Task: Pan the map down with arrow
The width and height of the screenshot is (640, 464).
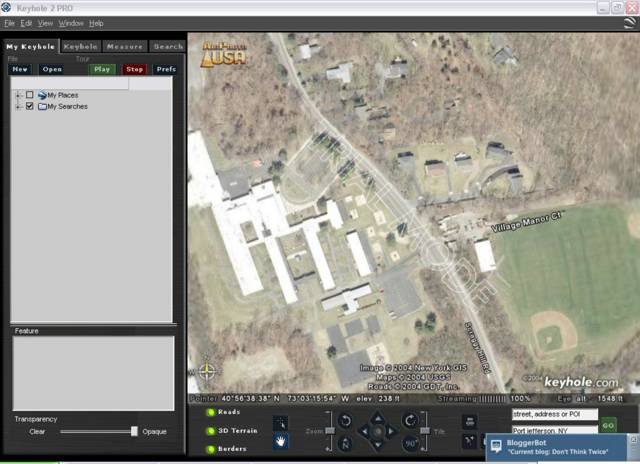Action: click(378, 444)
